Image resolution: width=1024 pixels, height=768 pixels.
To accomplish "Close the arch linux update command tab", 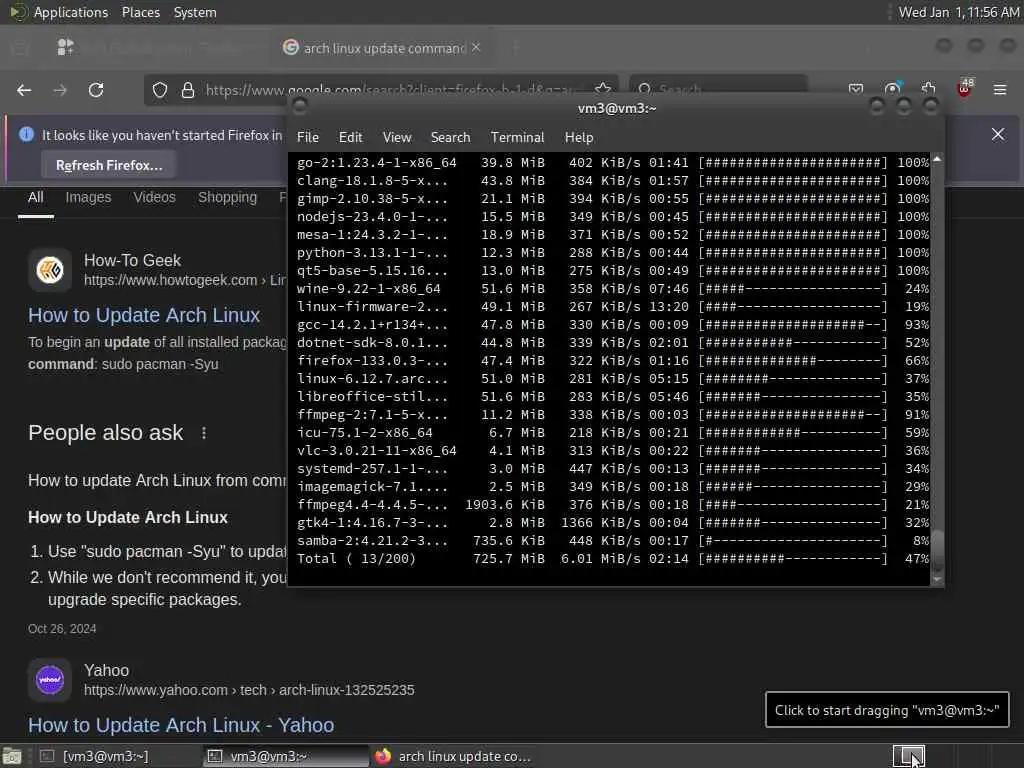I will [476, 47].
